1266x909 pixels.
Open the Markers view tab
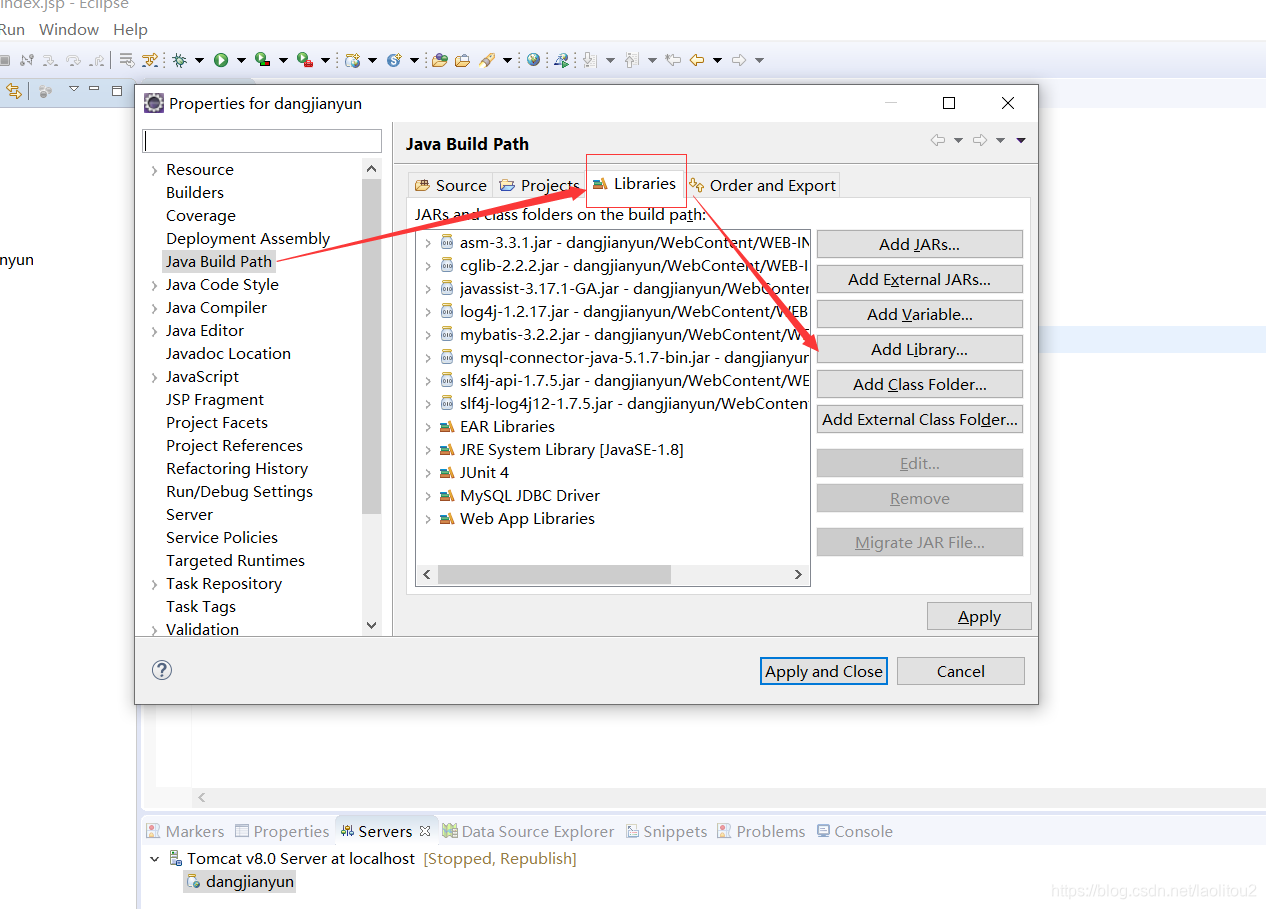click(185, 831)
